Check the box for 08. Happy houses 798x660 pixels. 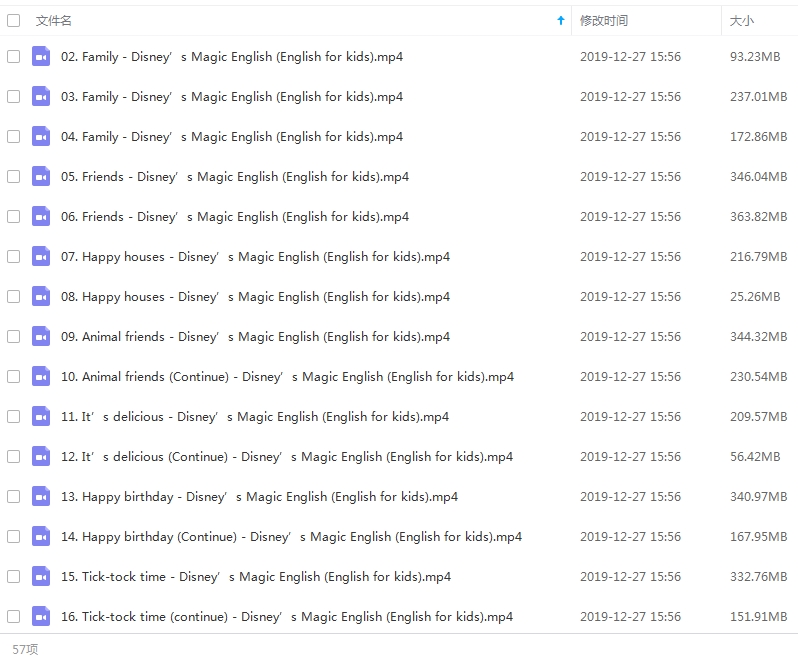(14, 297)
